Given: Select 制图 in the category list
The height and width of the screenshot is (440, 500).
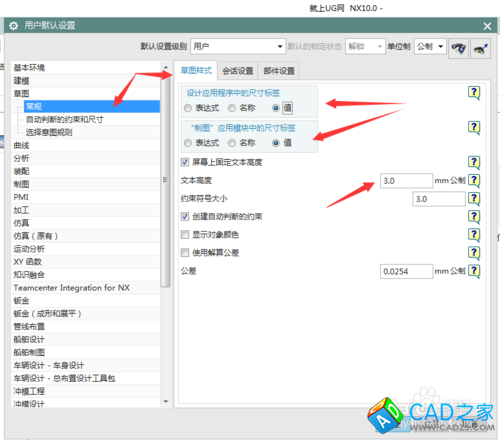Looking at the screenshot, I should [x=21, y=184].
